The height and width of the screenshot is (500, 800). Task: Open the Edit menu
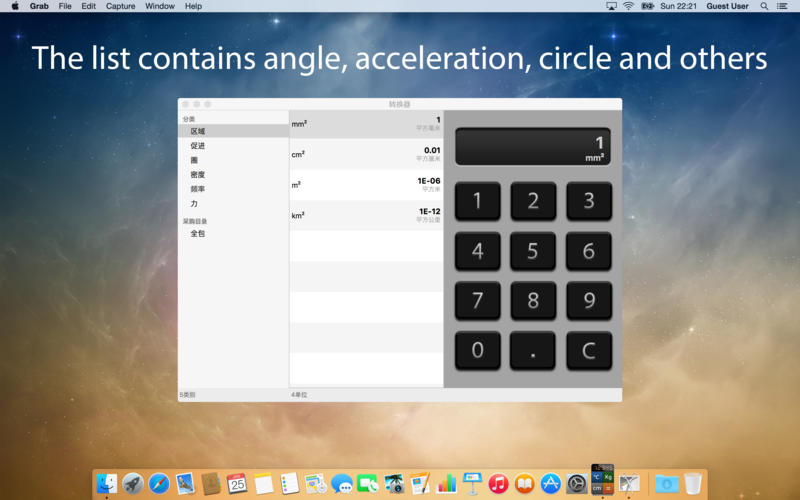[89, 6]
